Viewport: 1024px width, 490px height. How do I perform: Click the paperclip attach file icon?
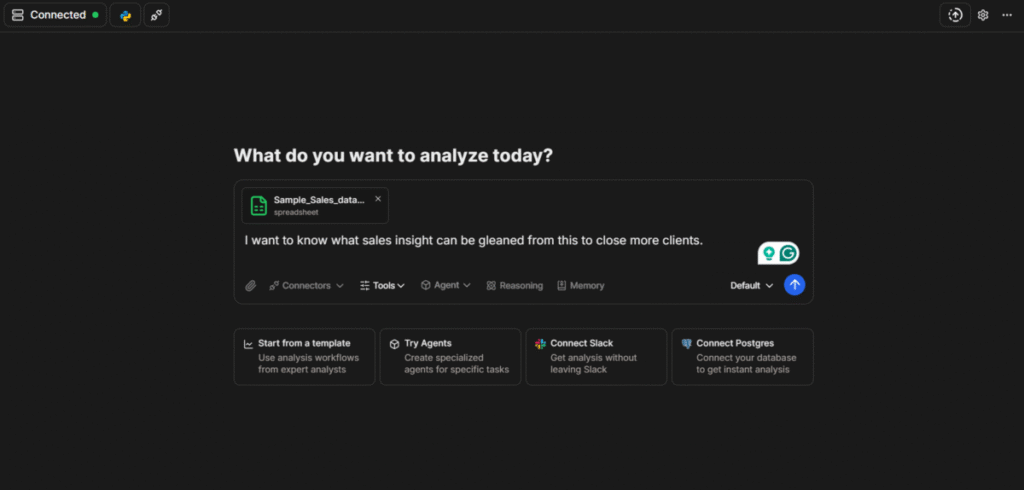[x=251, y=285]
